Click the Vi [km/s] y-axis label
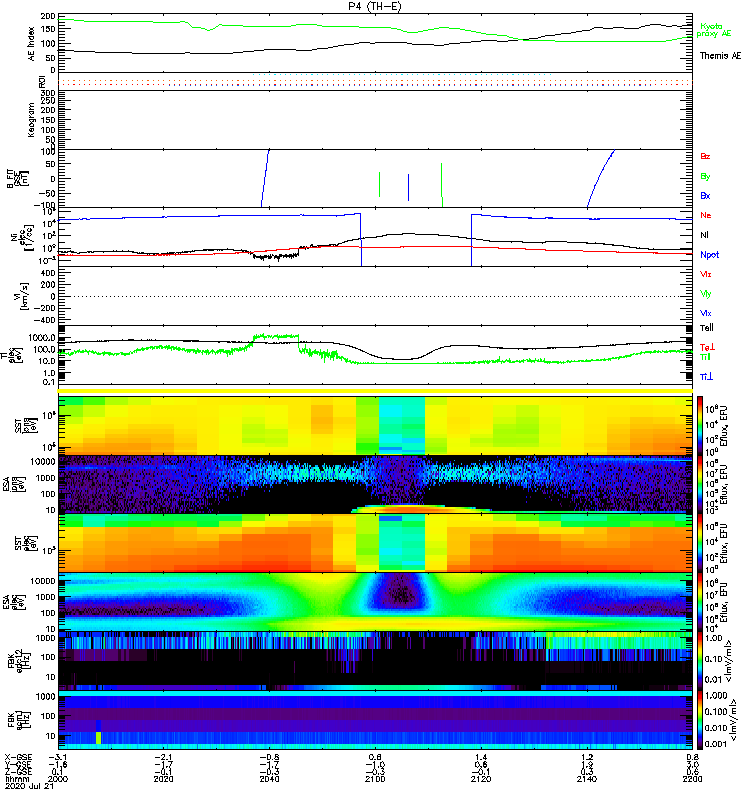This screenshot has width=750, height=800. [24, 296]
